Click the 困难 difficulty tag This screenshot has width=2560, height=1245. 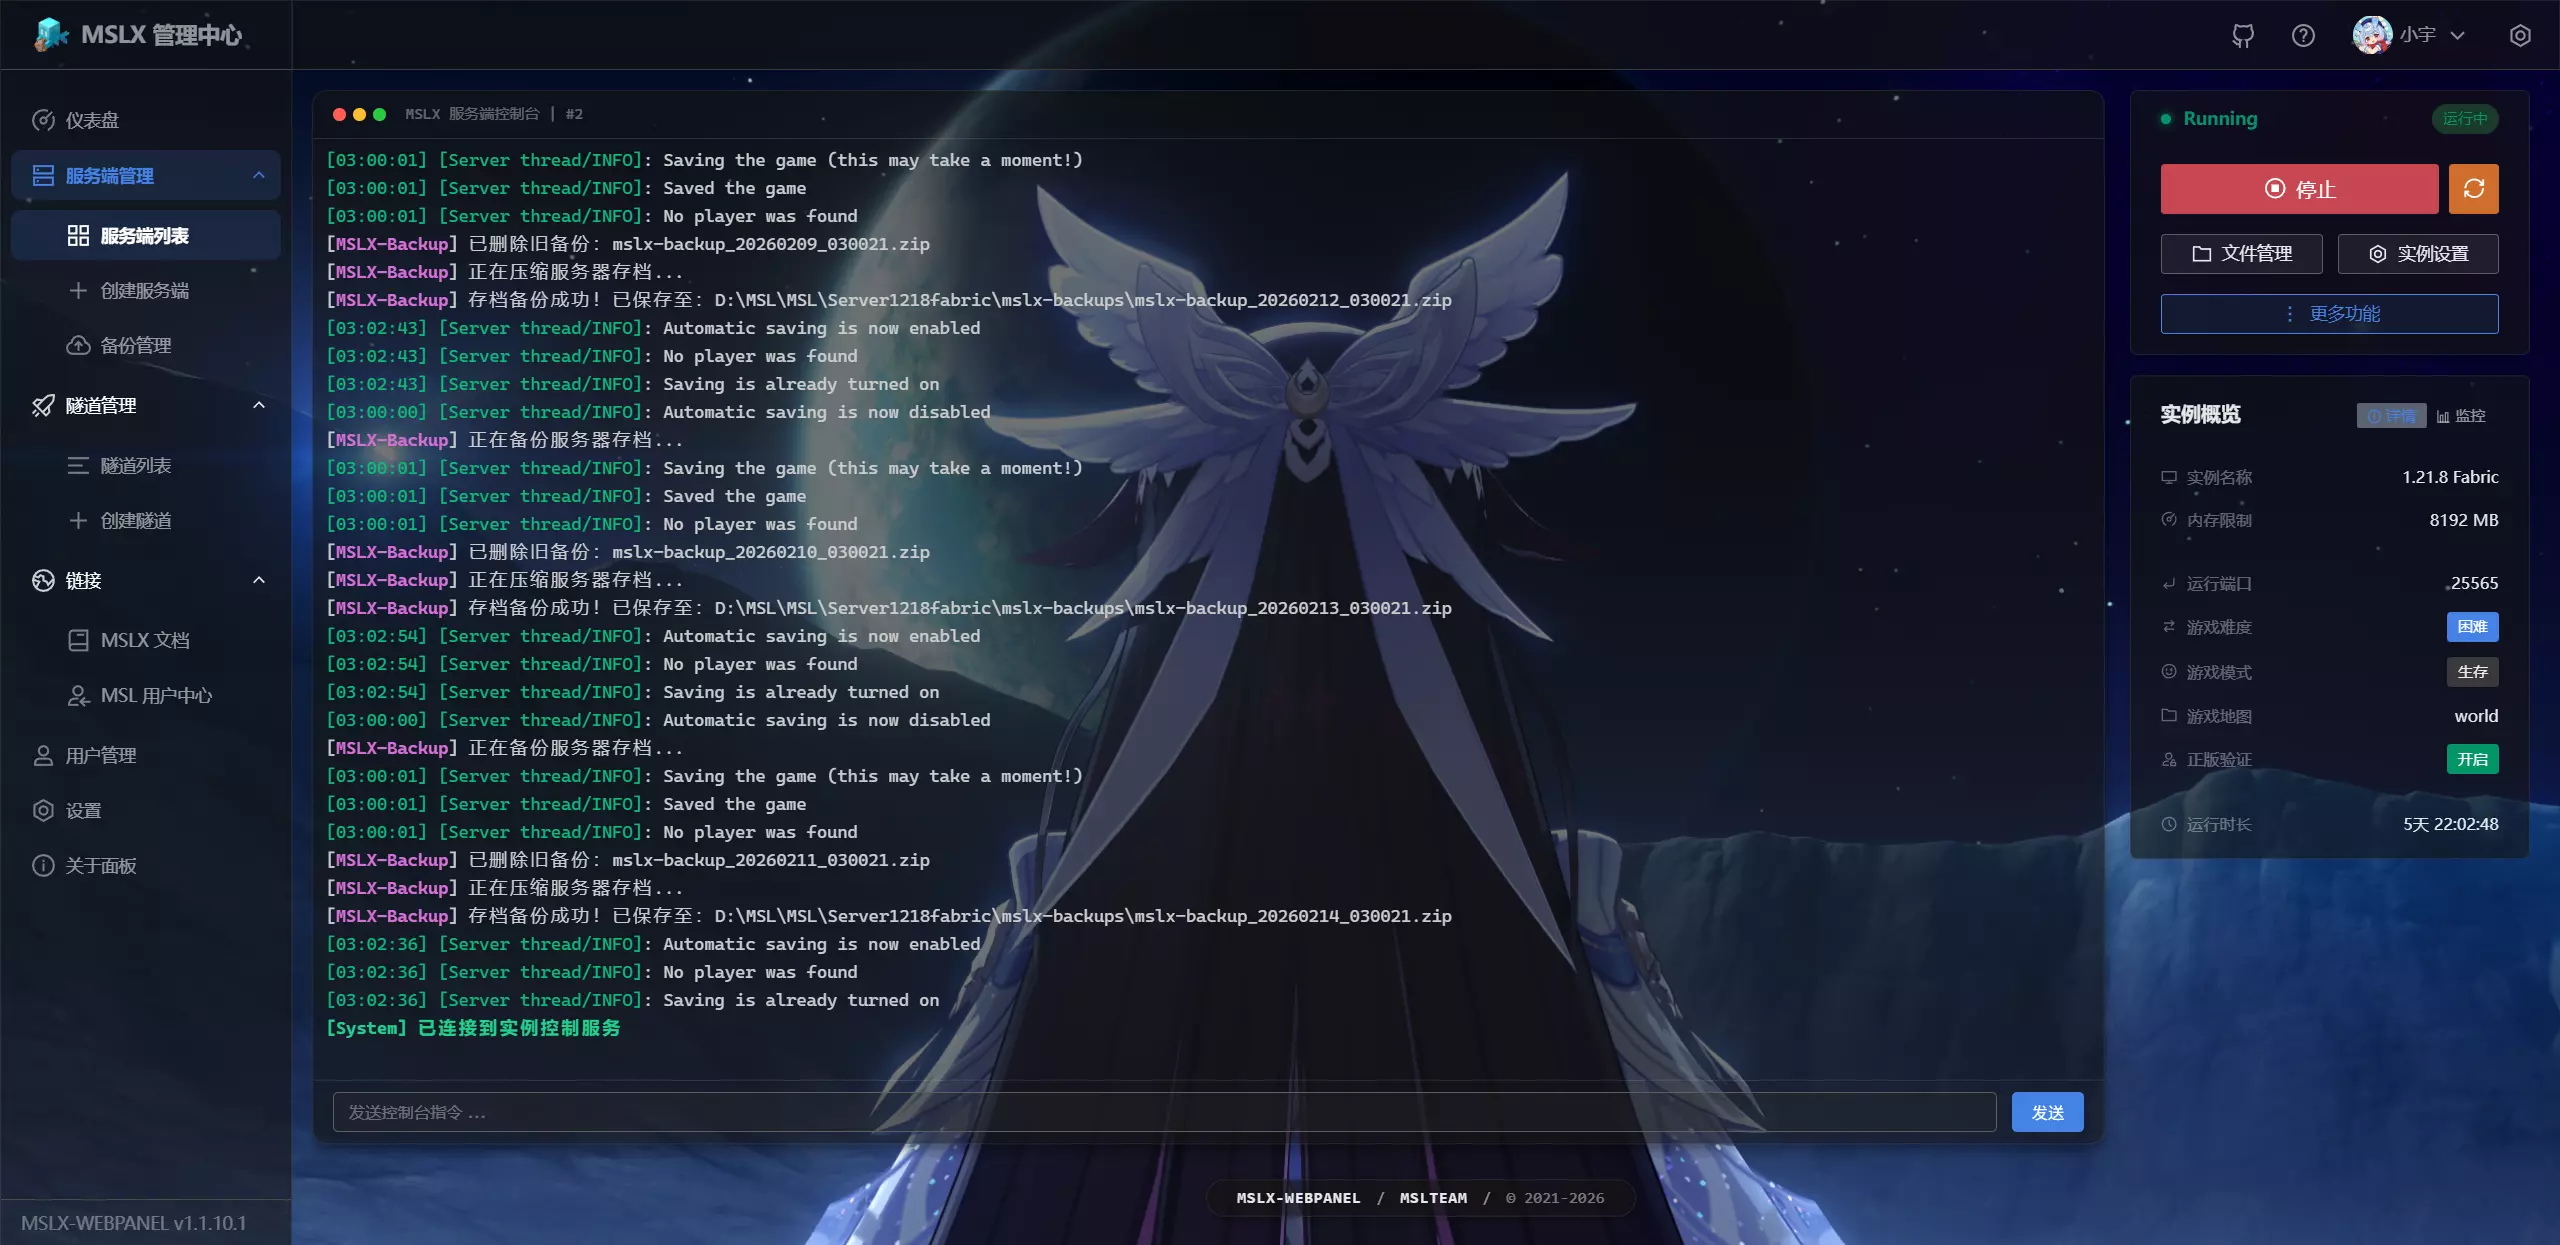click(2472, 627)
